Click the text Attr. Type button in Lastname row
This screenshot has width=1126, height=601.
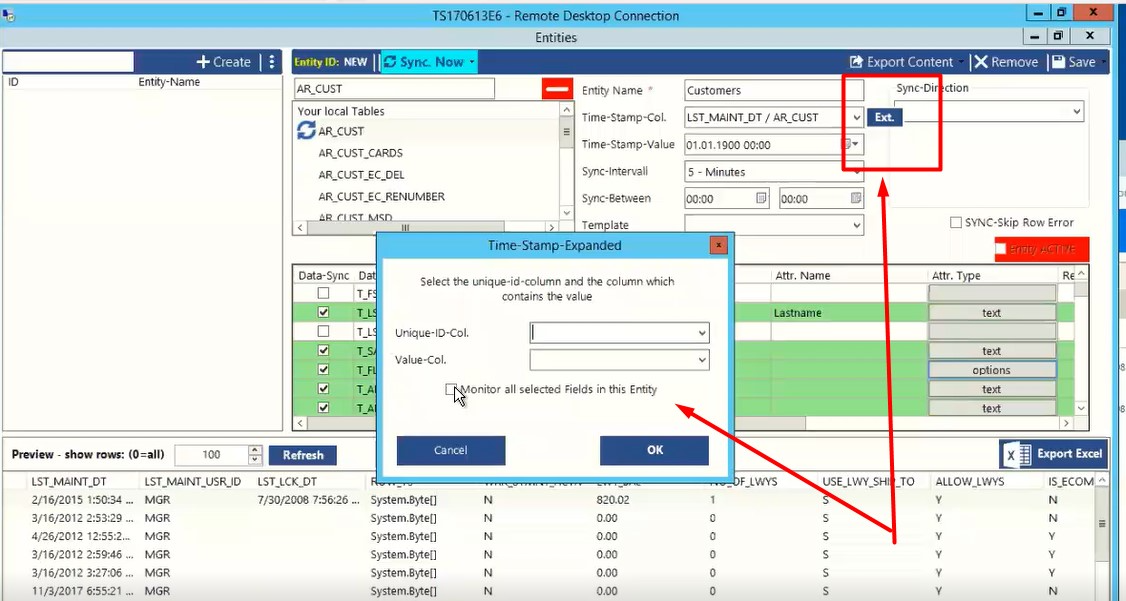(992, 312)
